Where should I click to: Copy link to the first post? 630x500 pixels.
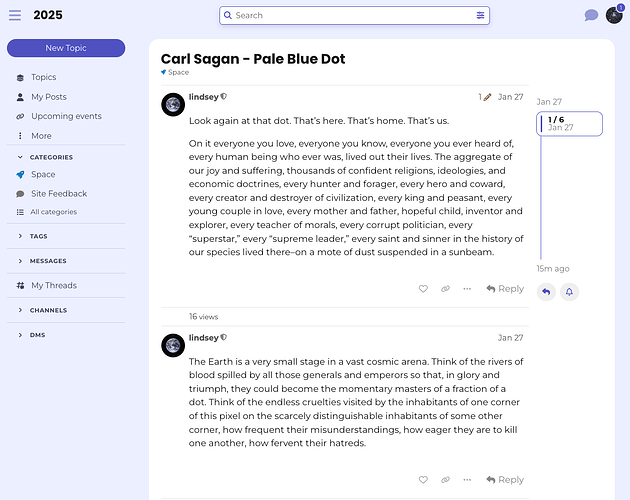pyautogui.click(x=445, y=289)
